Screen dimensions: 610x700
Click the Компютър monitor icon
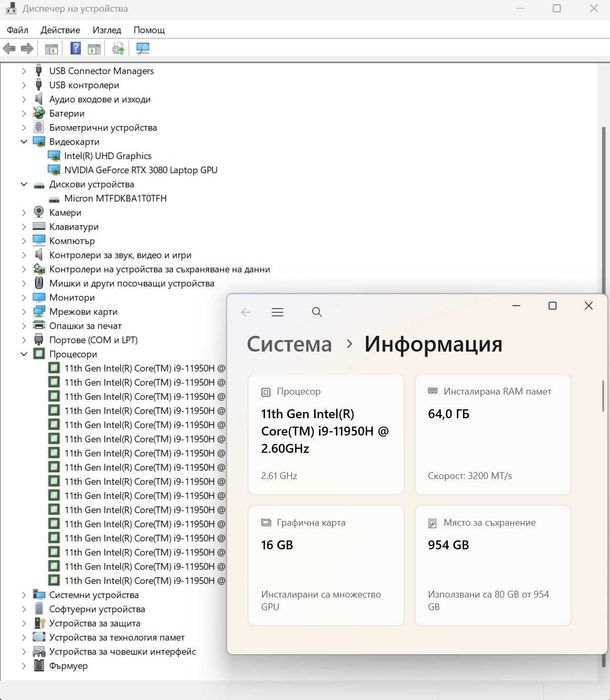coord(39,241)
